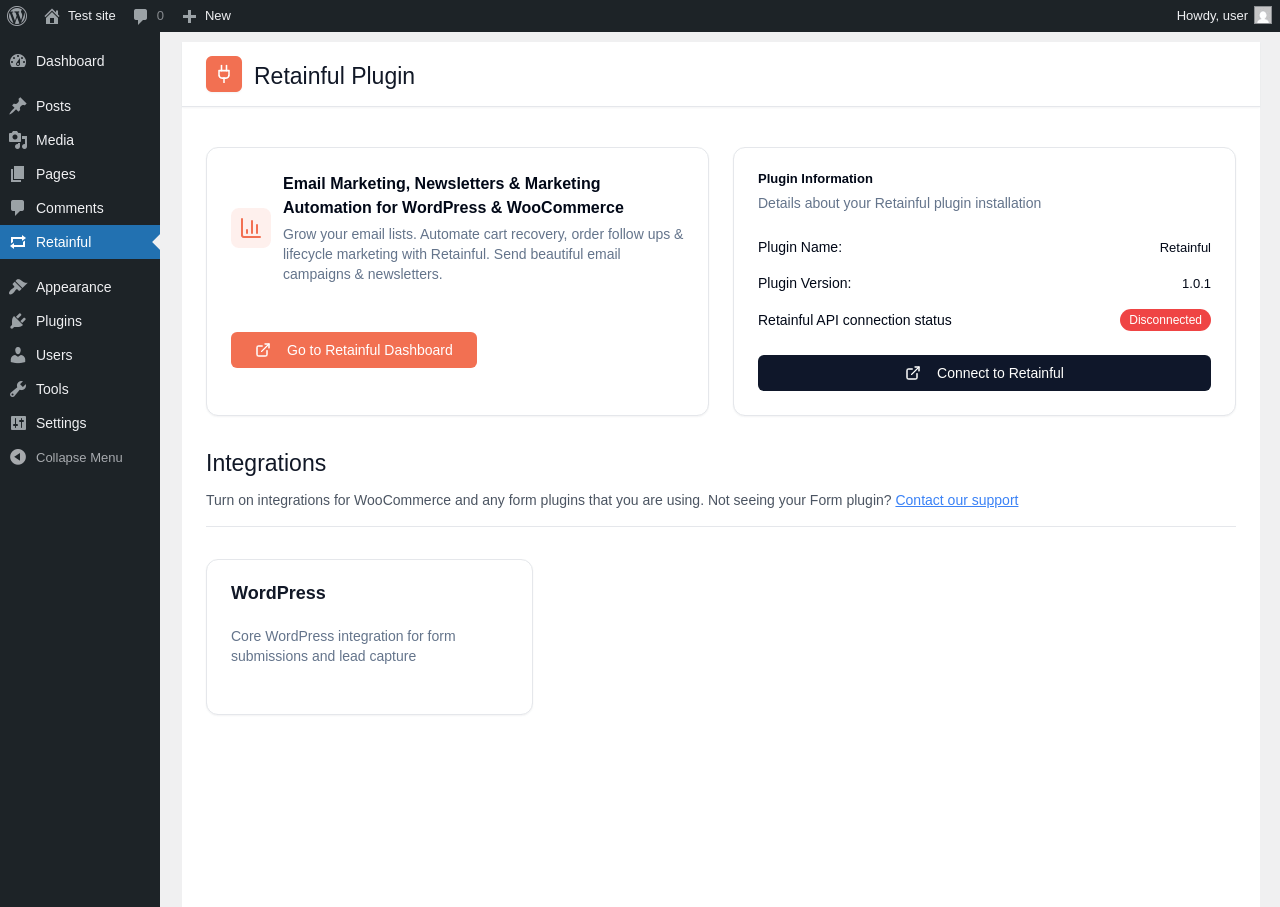Click Connect to Retainful button

pyautogui.click(x=984, y=373)
